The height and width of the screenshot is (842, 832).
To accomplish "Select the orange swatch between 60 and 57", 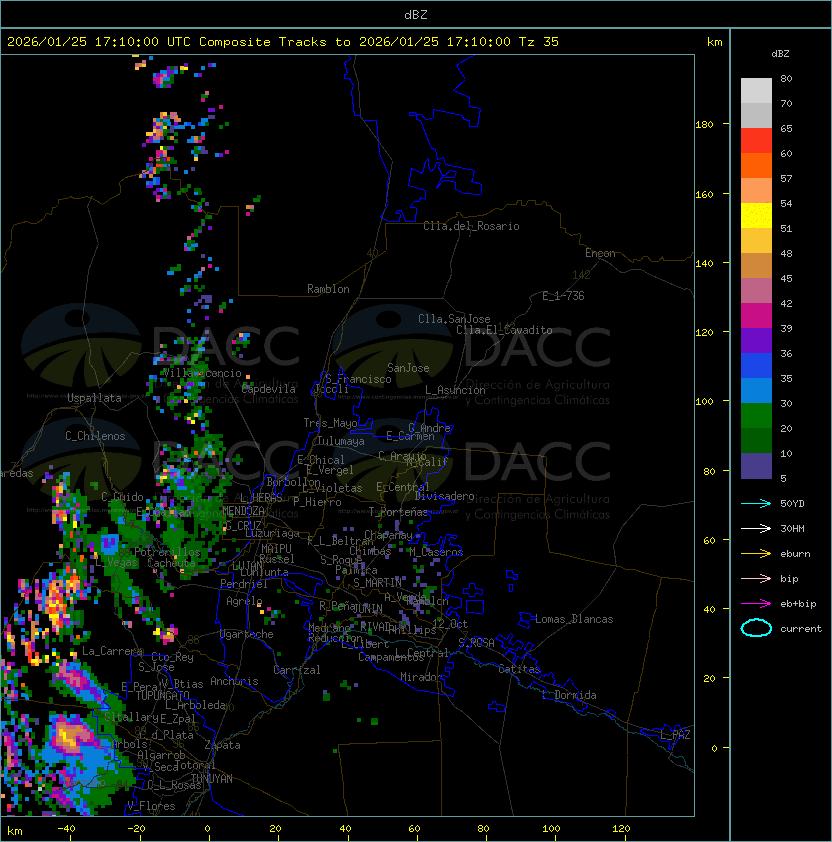I will pos(756,166).
